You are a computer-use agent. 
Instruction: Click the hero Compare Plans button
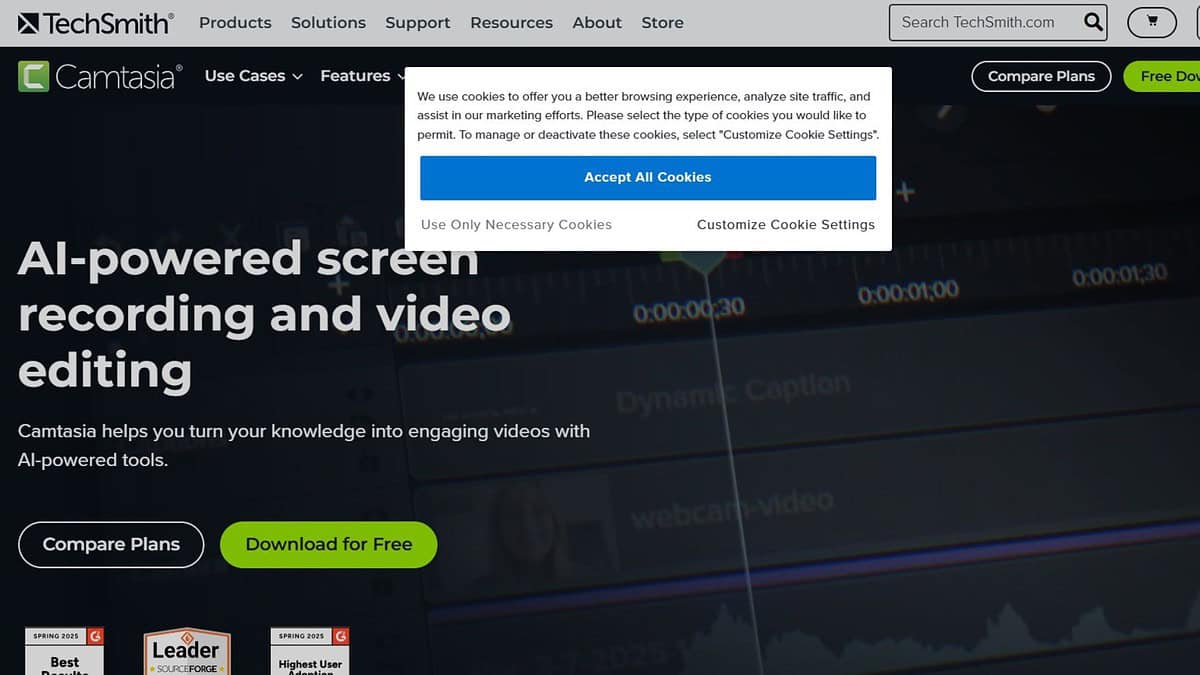tap(111, 545)
